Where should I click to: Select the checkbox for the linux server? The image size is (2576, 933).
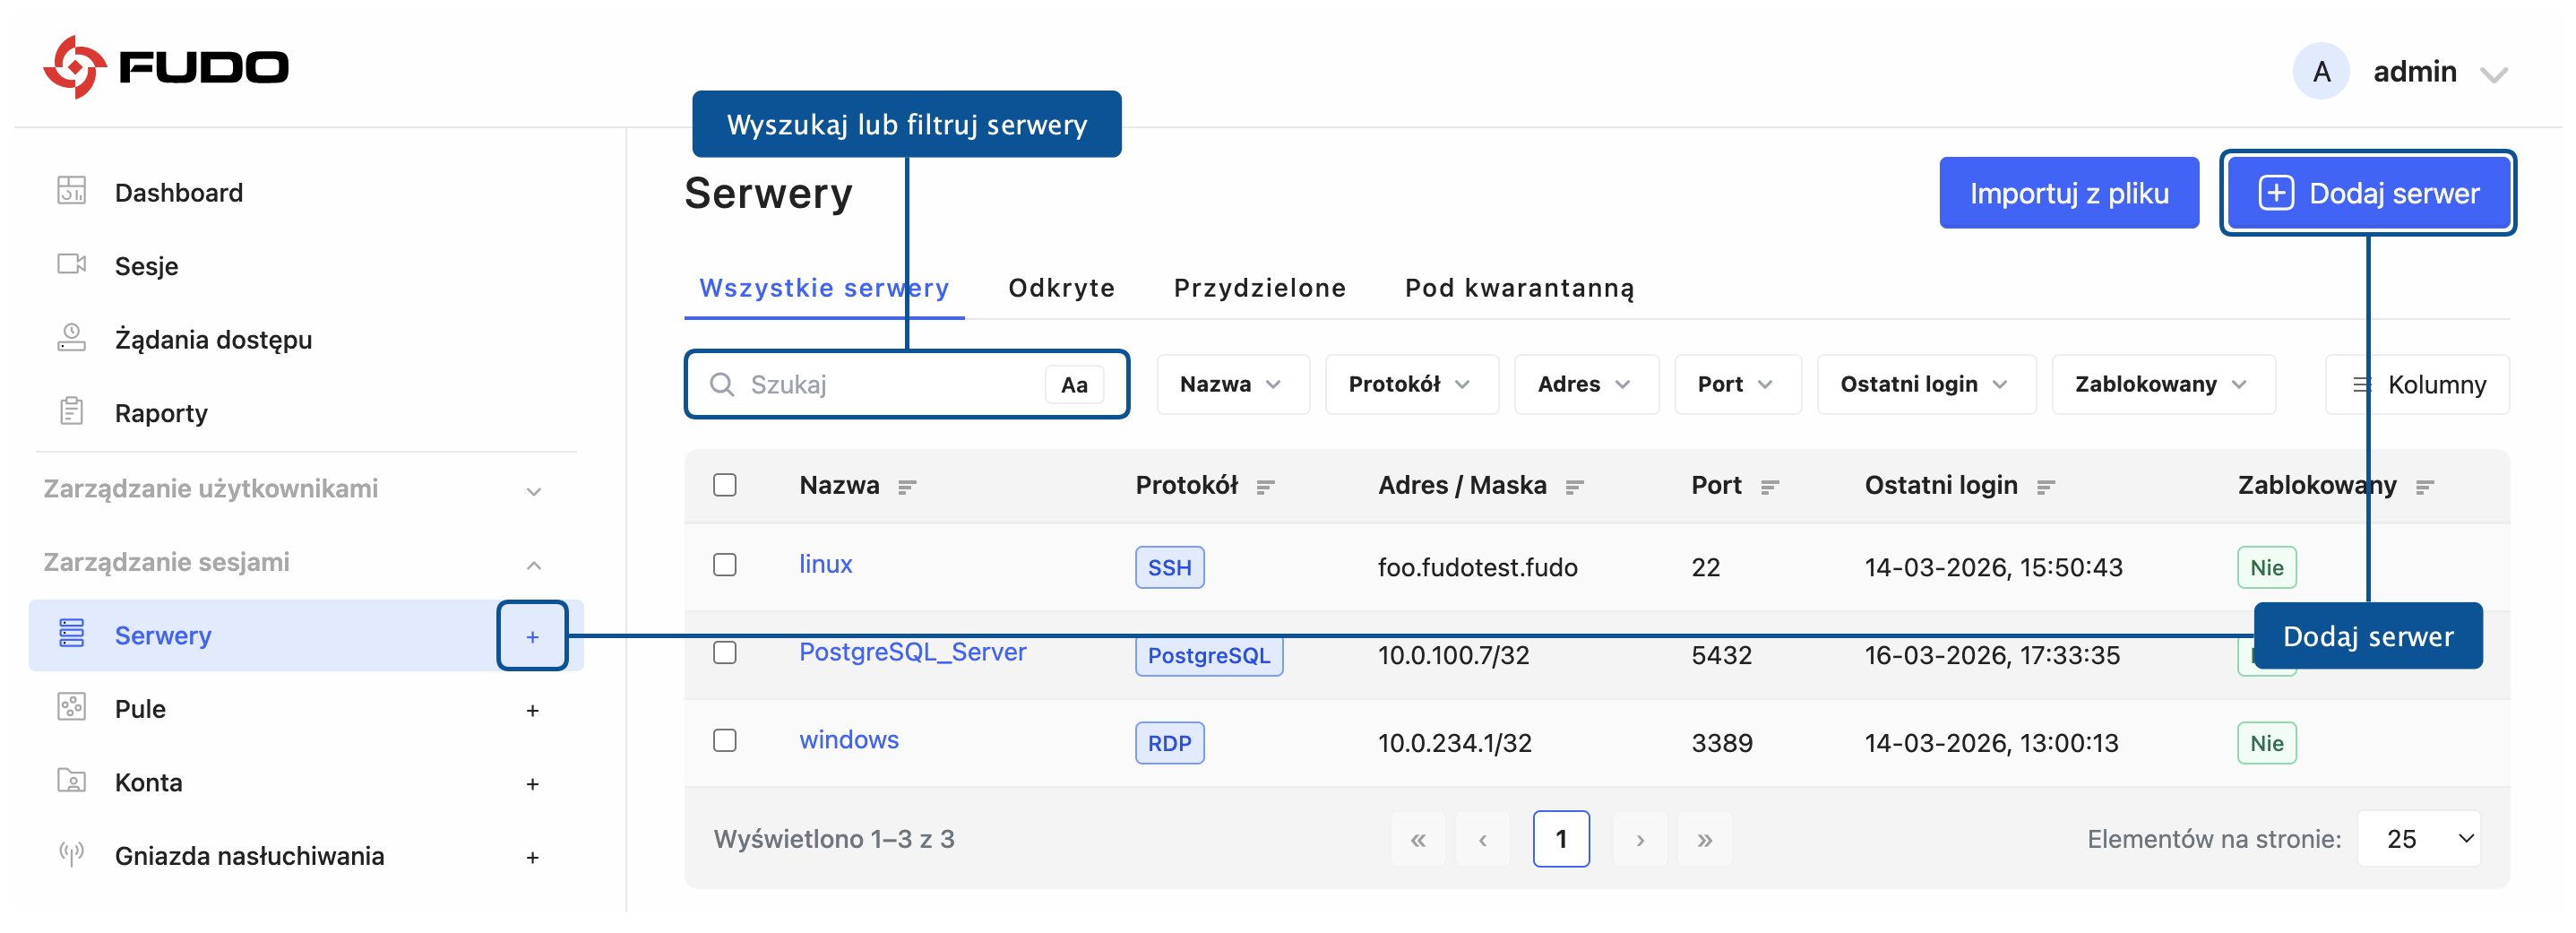coord(725,565)
